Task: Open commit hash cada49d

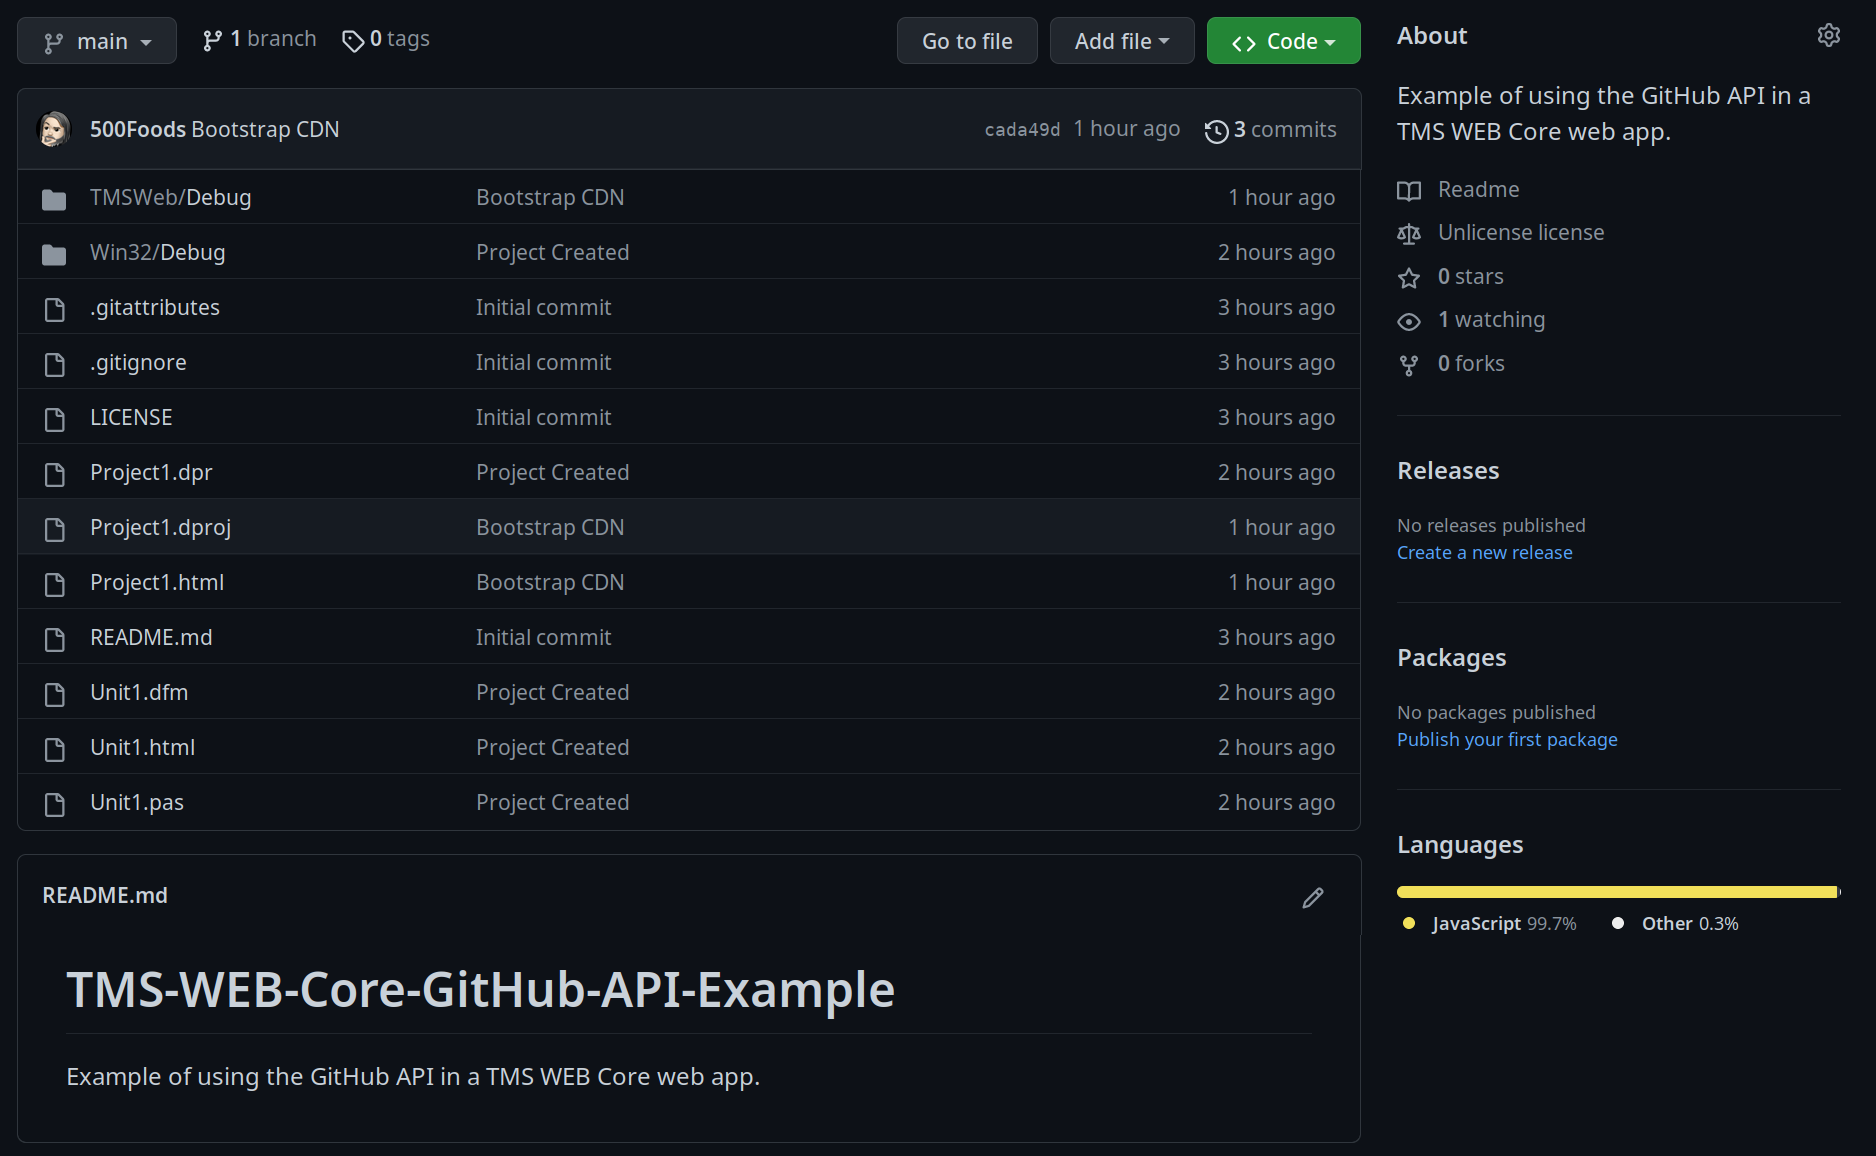Action: (x=1022, y=129)
